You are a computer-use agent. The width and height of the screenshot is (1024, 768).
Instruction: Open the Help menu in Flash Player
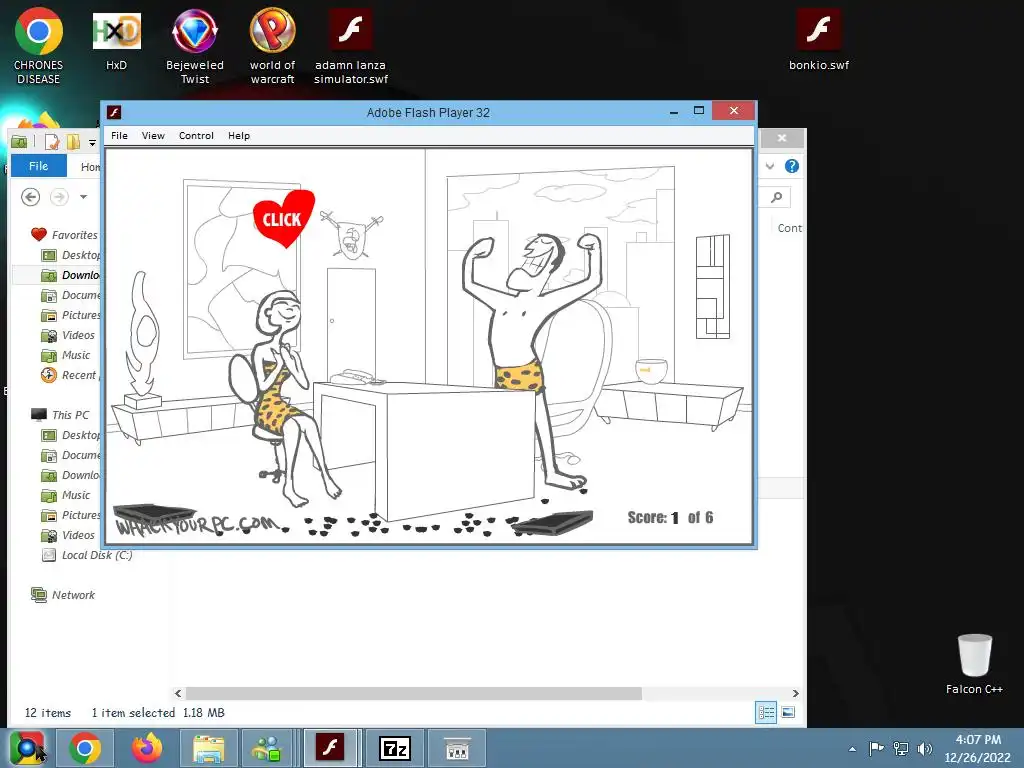pos(238,135)
